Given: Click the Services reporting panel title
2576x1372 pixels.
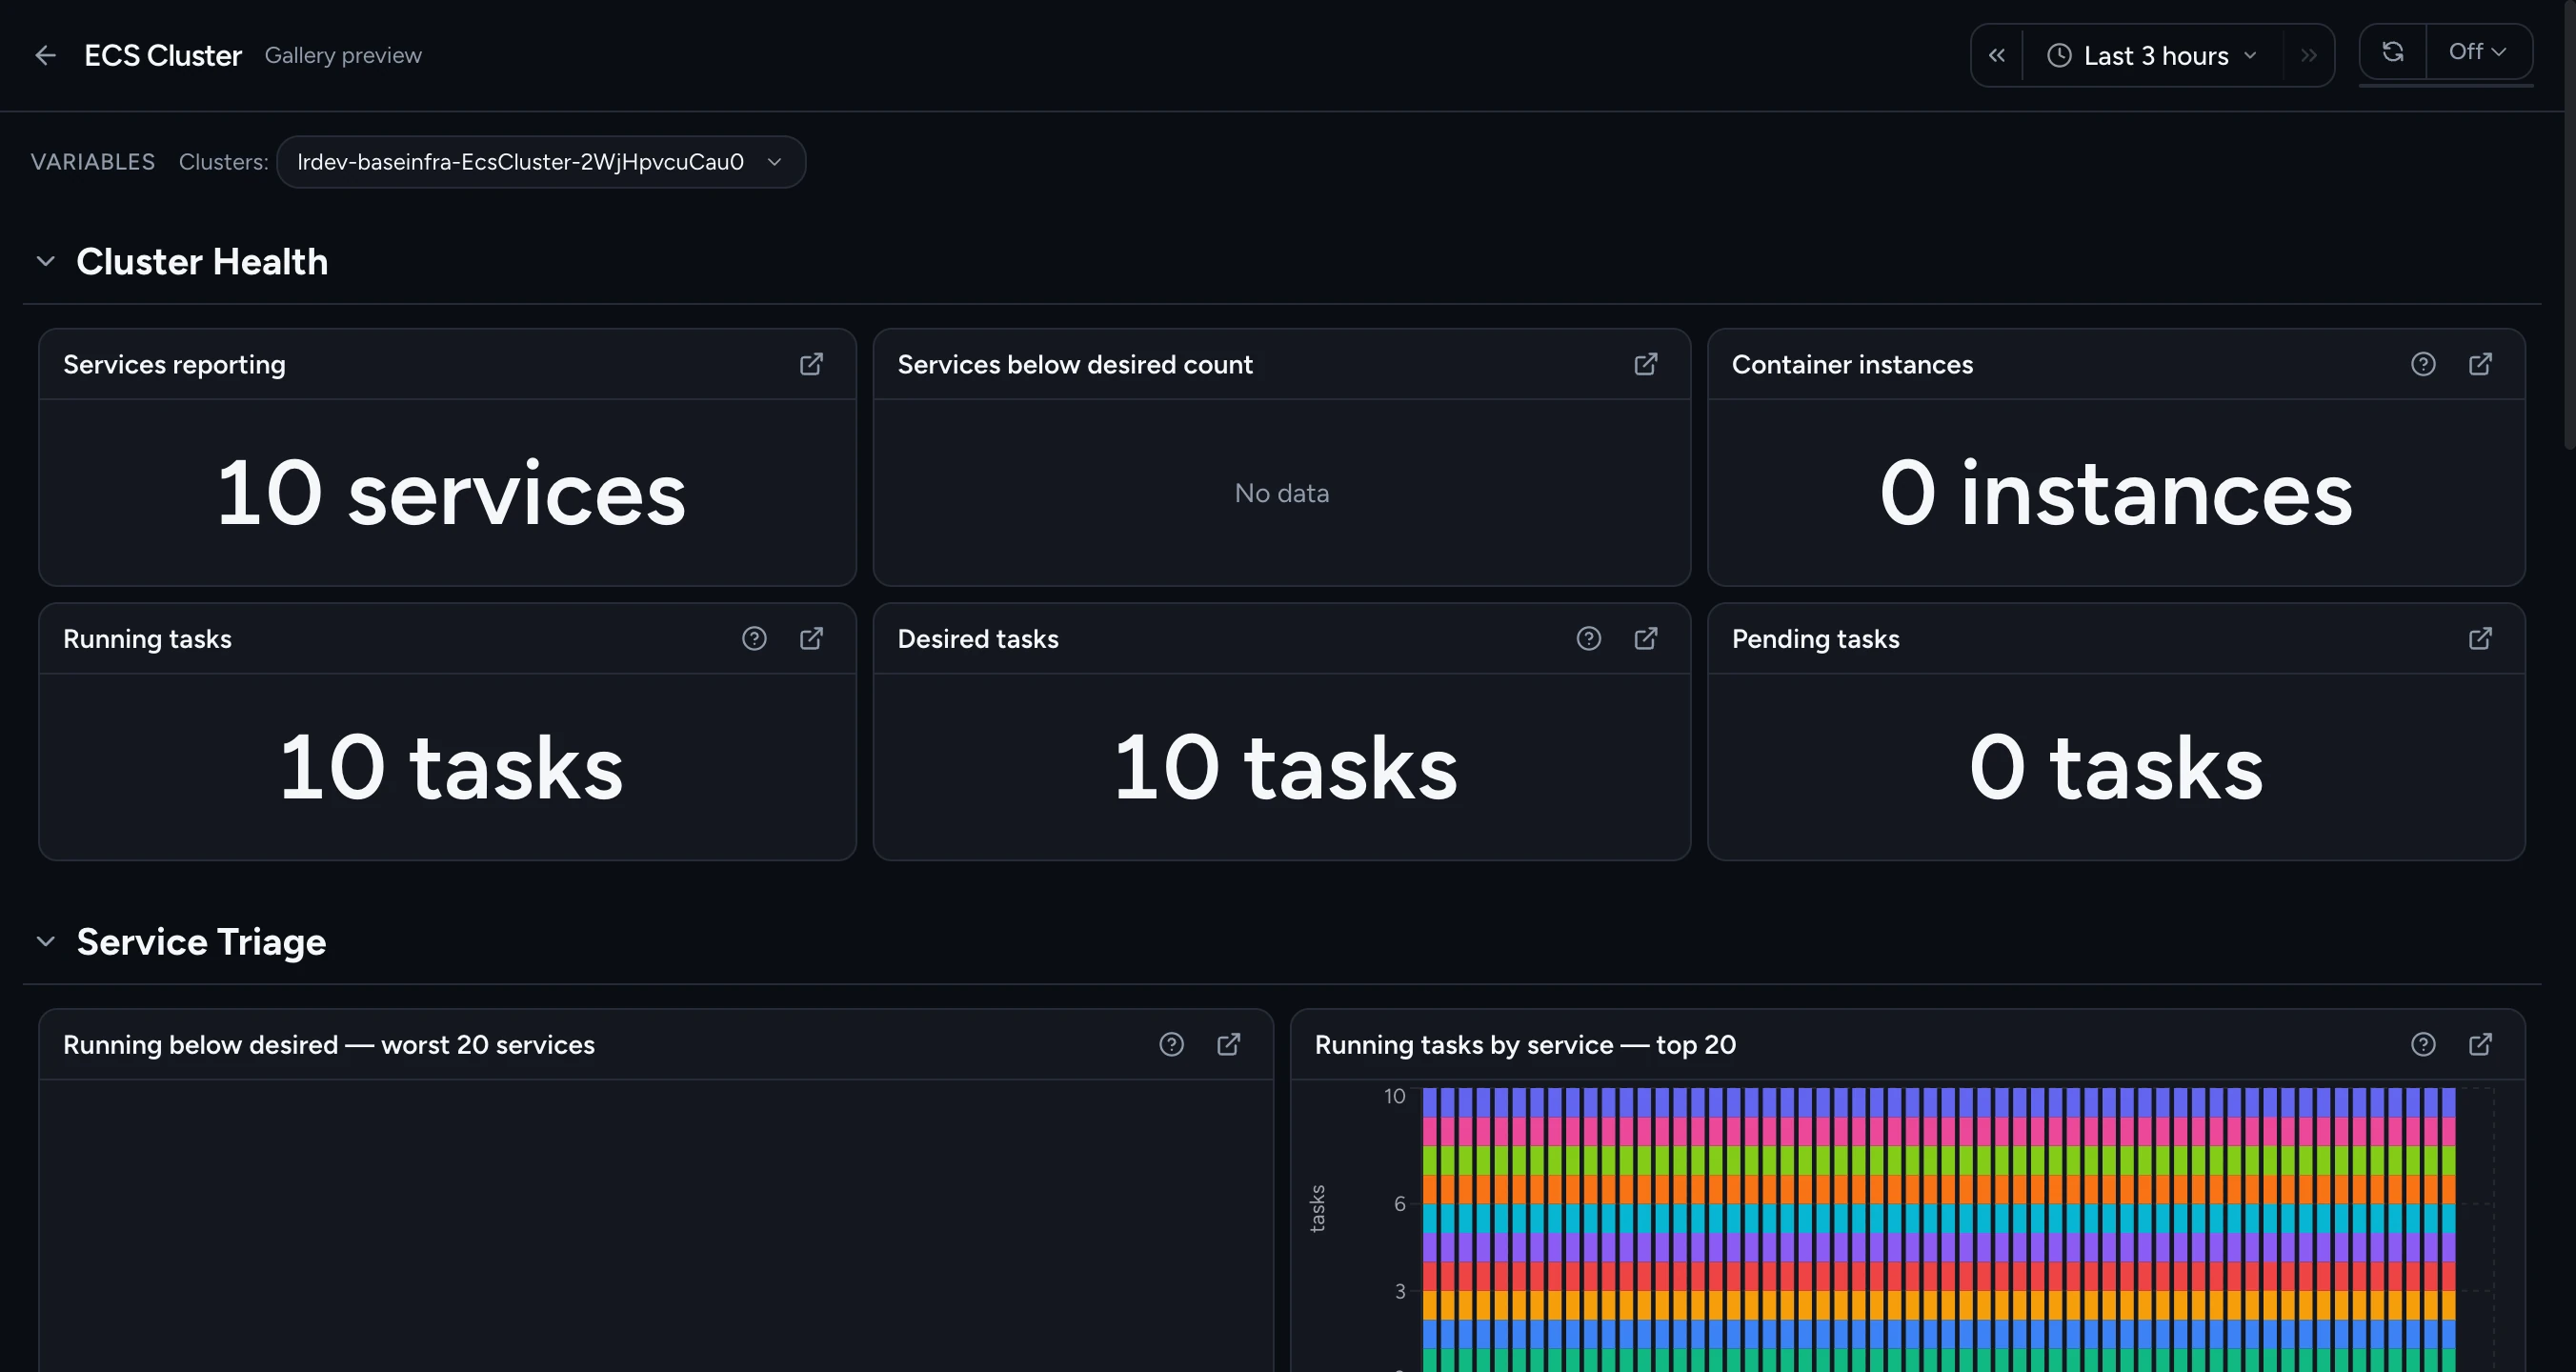Looking at the screenshot, I should (174, 364).
